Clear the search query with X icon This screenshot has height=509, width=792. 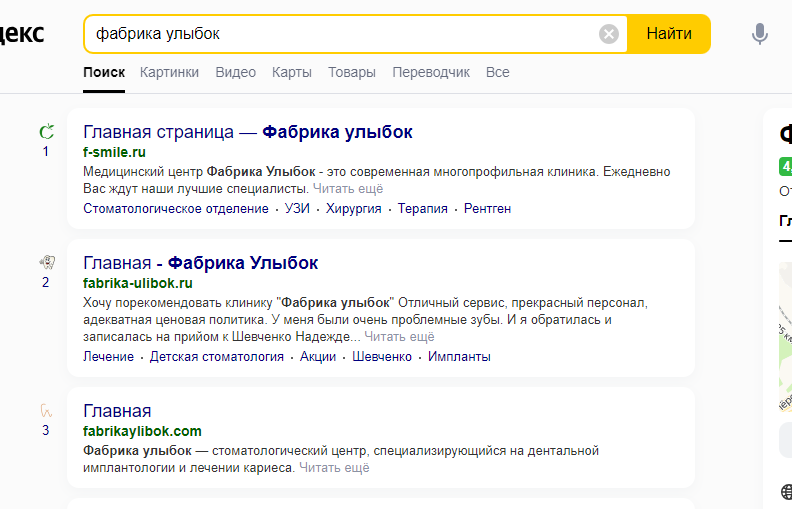point(609,34)
